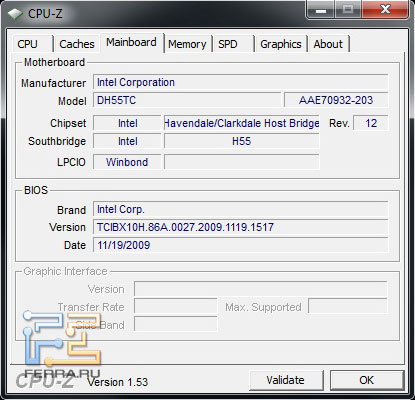Click the OK button
Screen dimensions: 415x400
point(367,380)
